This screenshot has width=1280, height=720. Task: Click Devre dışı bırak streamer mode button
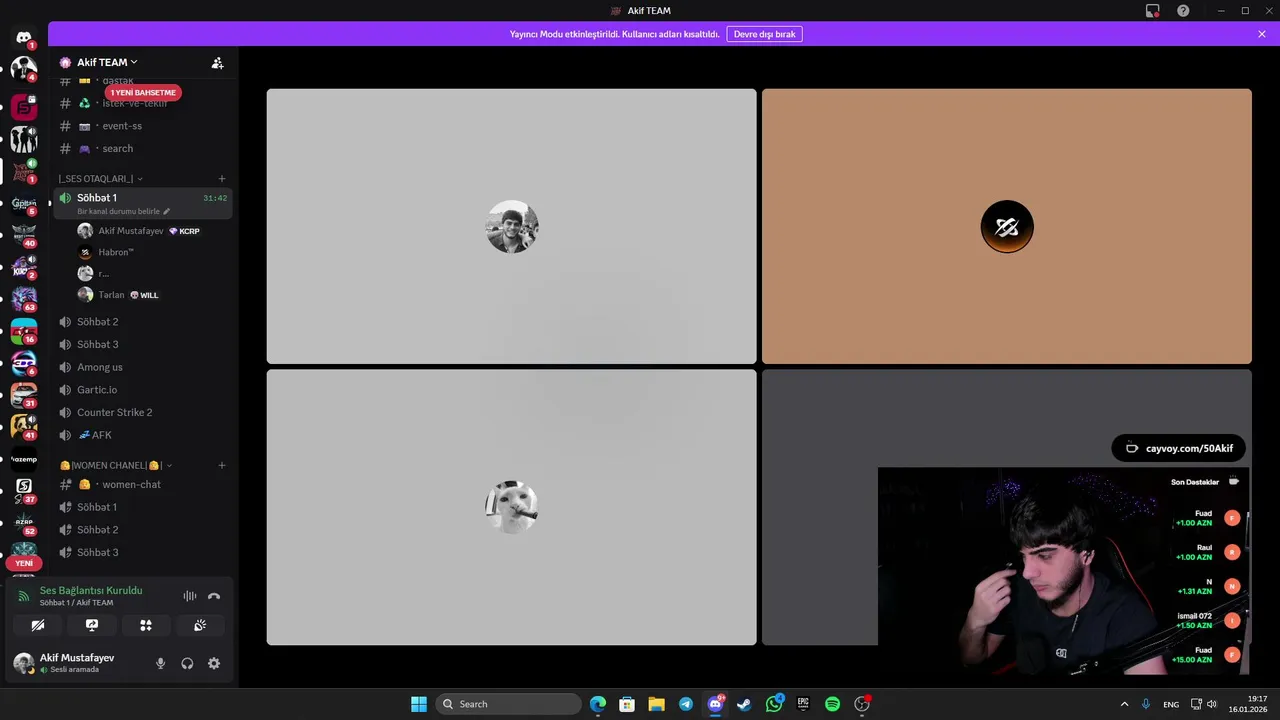tap(764, 34)
